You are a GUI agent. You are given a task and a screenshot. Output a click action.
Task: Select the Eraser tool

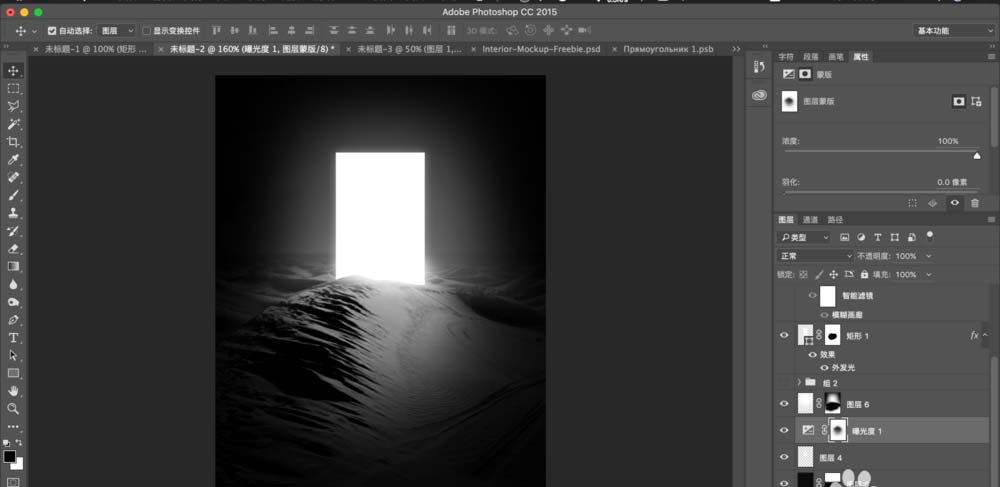point(13,249)
